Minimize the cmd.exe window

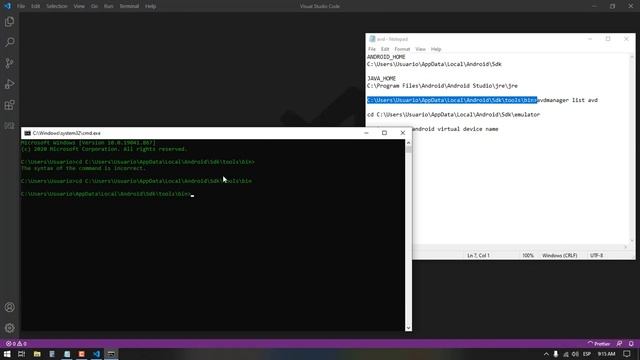tap(366, 133)
